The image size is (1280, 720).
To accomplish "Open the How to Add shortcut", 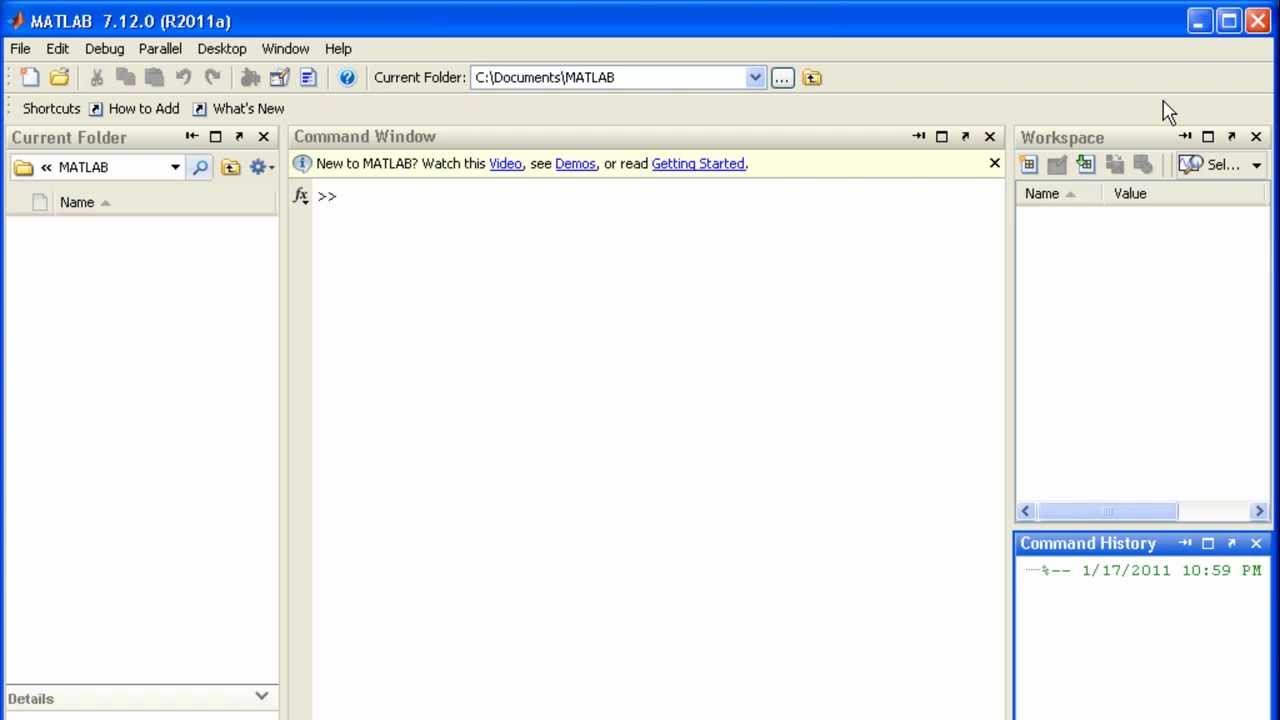I will (134, 108).
